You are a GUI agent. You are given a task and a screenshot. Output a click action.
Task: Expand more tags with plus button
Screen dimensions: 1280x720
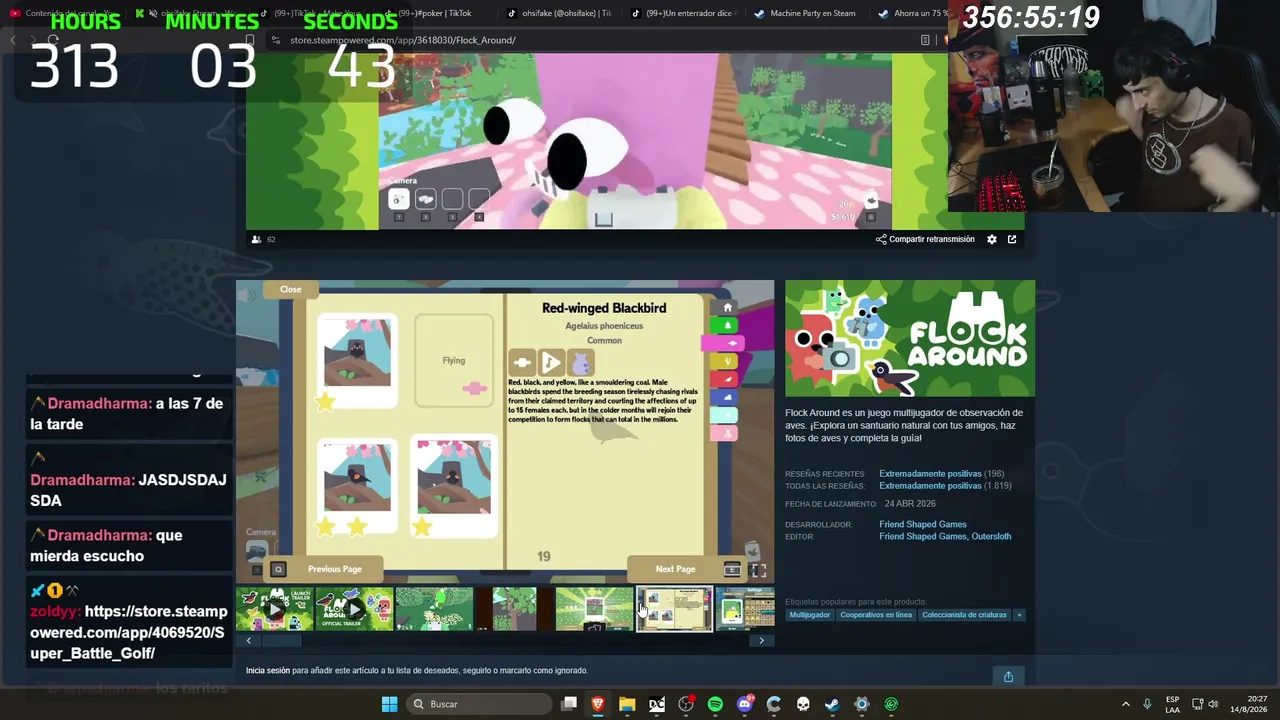point(1019,615)
